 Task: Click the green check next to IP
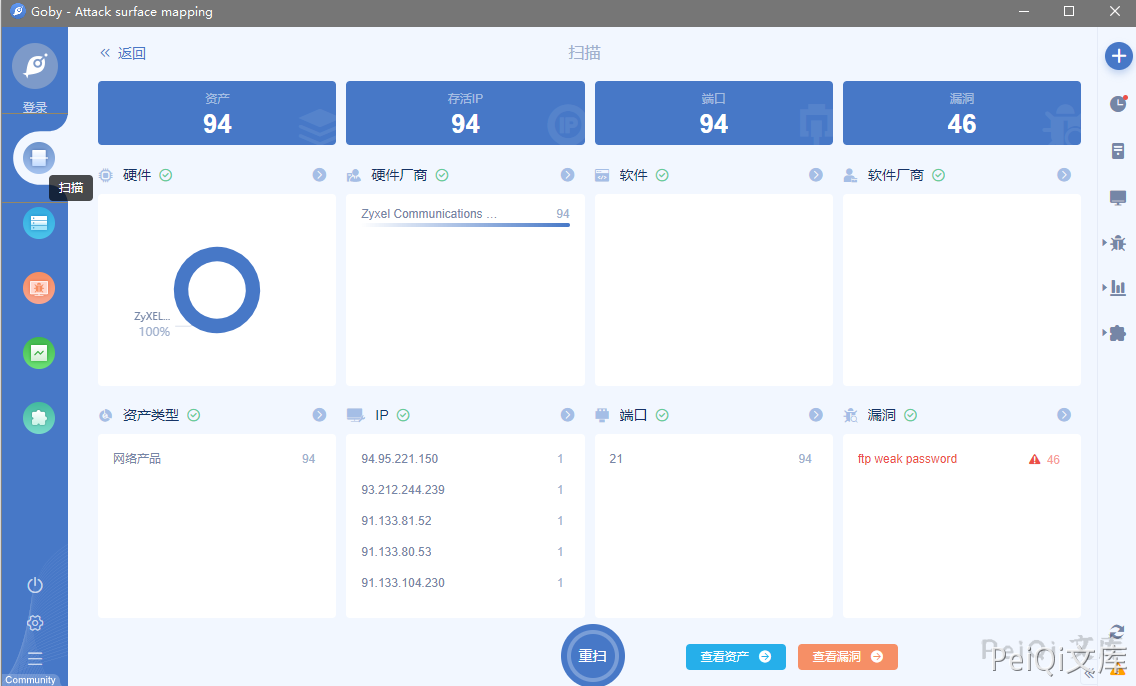tap(403, 415)
